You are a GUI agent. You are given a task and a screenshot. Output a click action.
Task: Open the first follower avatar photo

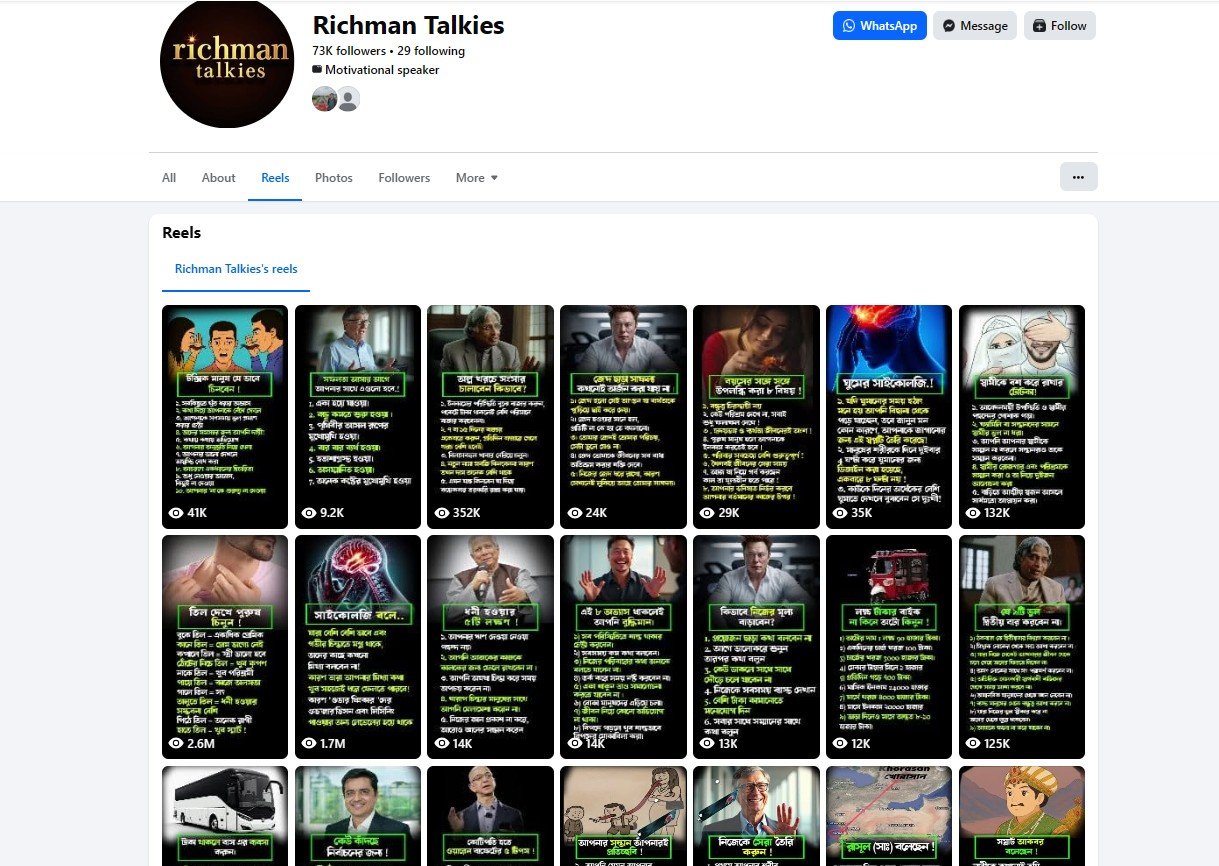324,99
